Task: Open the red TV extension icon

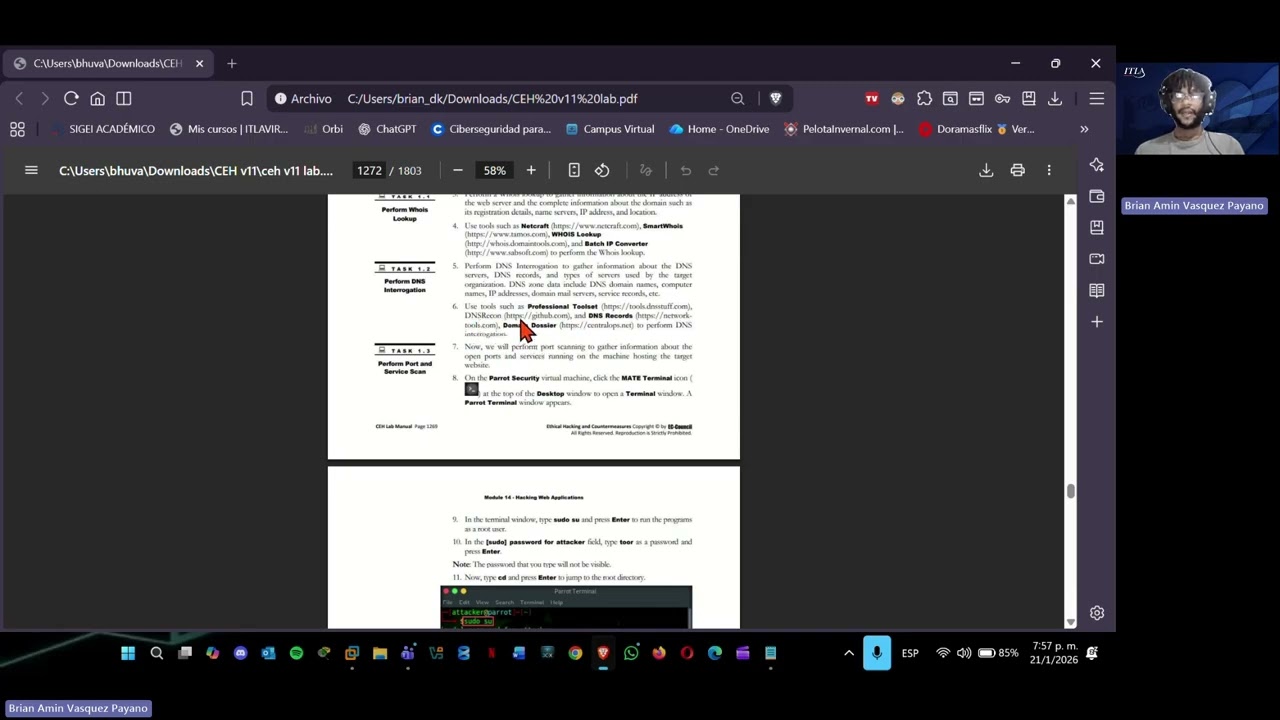Action: [871, 99]
